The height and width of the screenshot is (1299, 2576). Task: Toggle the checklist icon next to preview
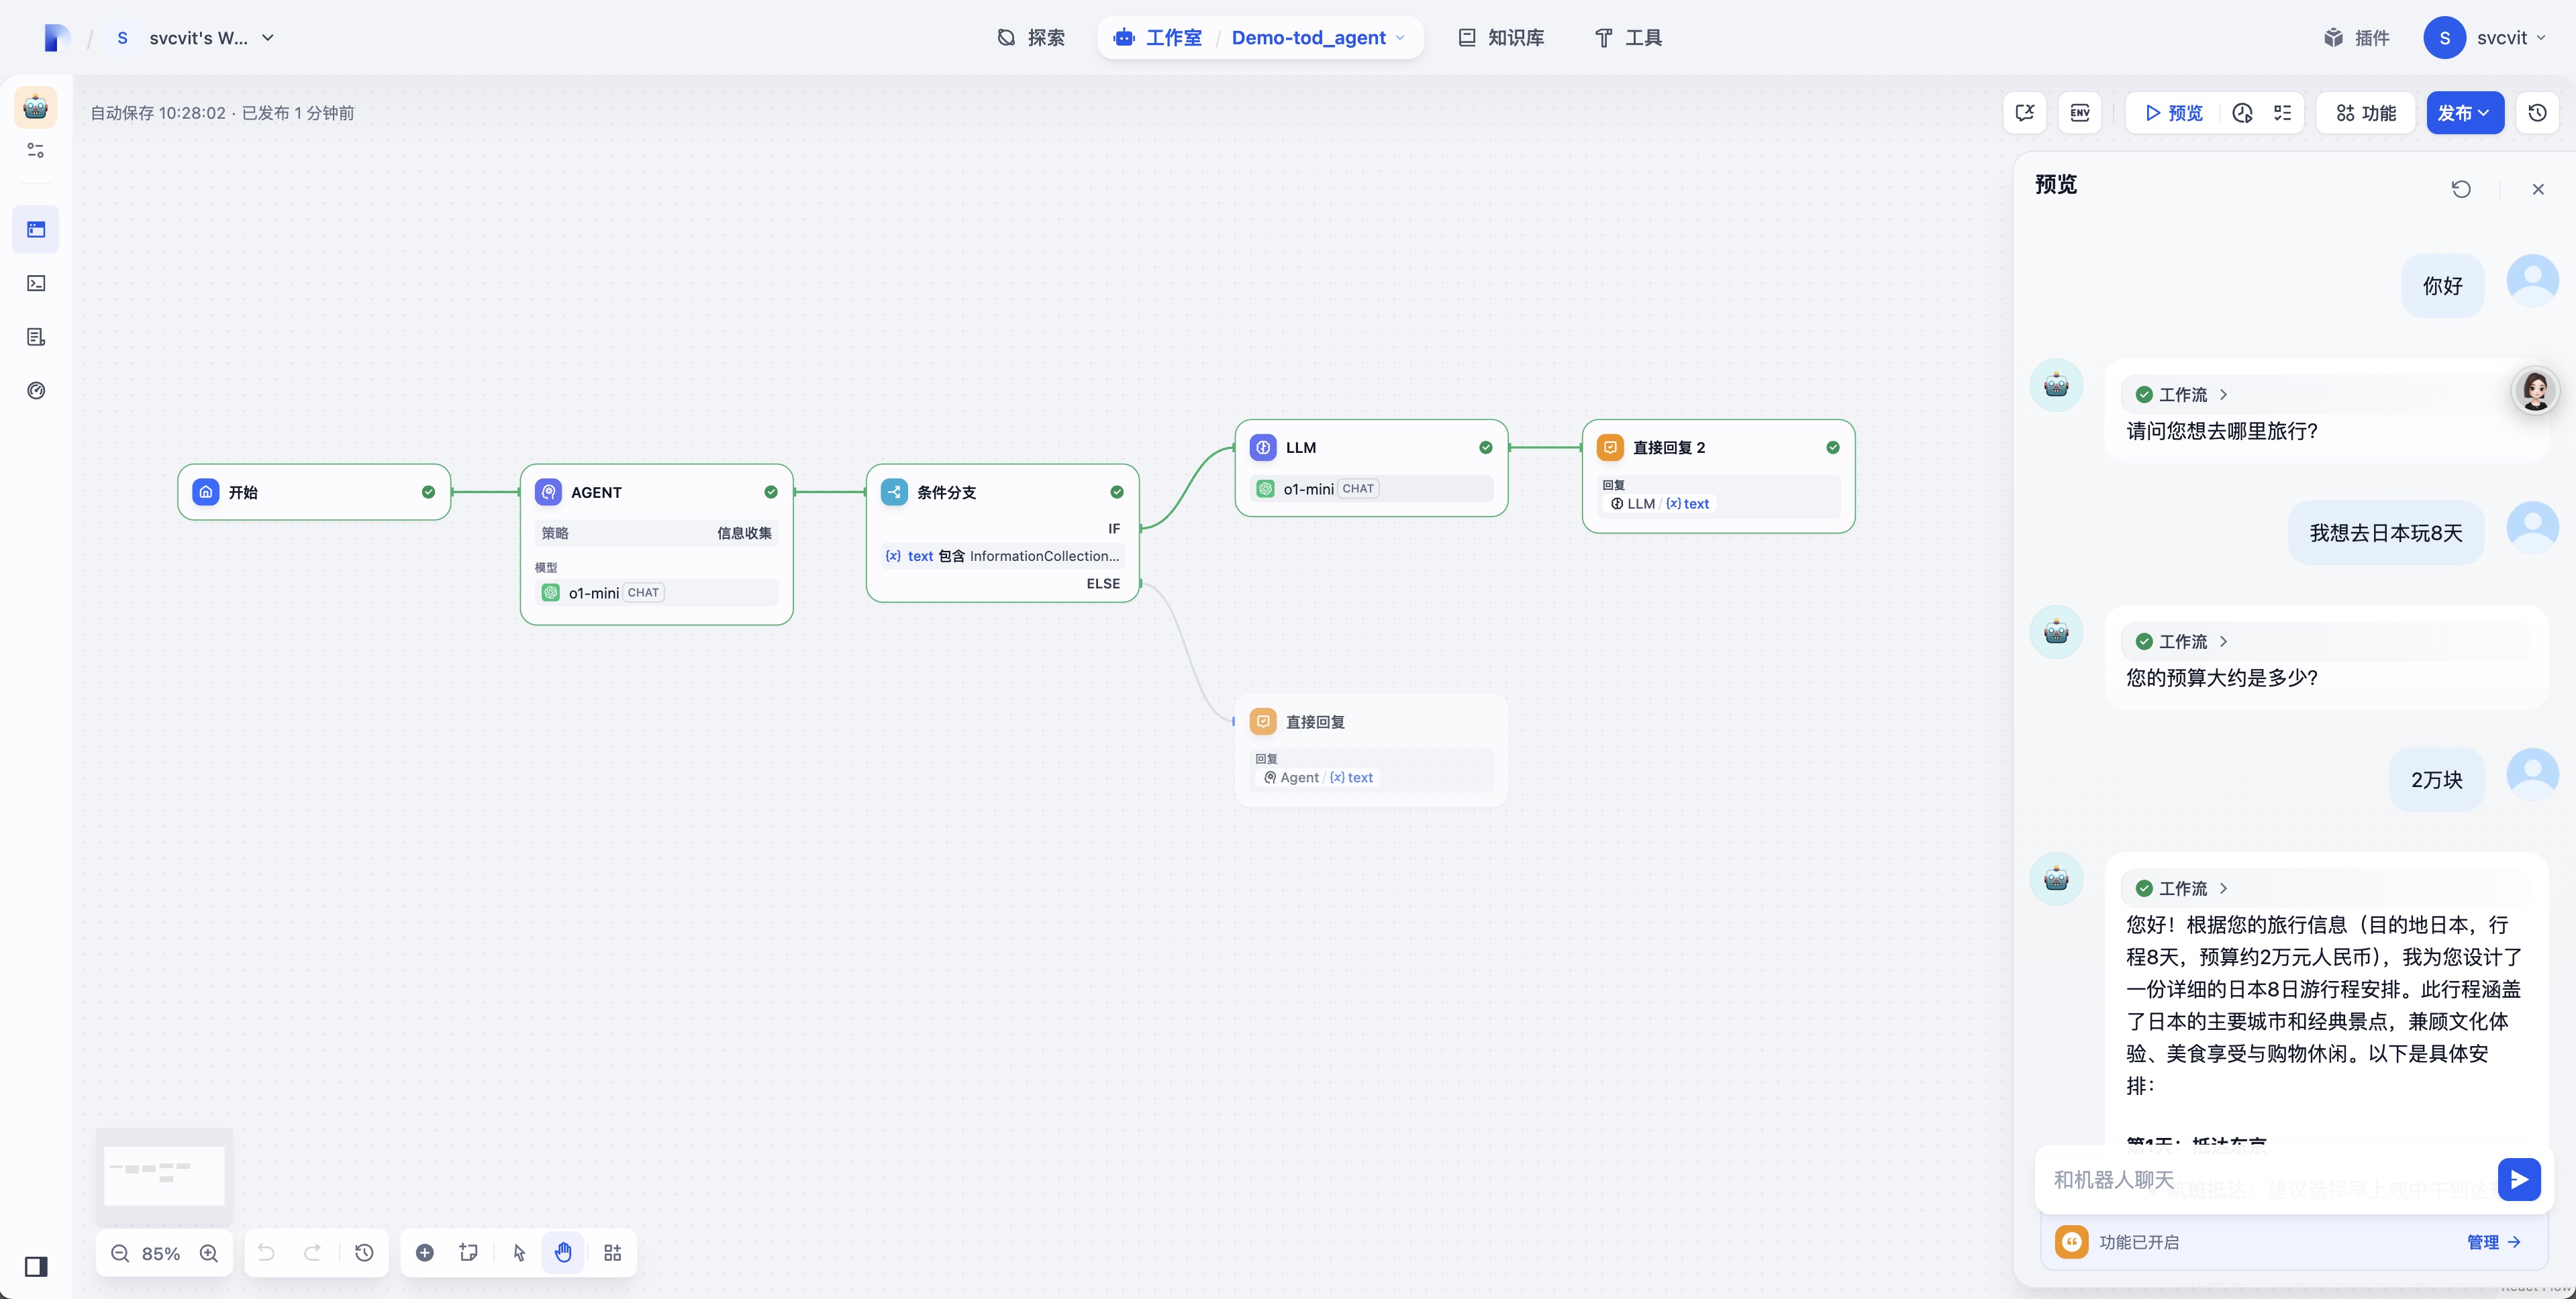[x=2283, y=113]
